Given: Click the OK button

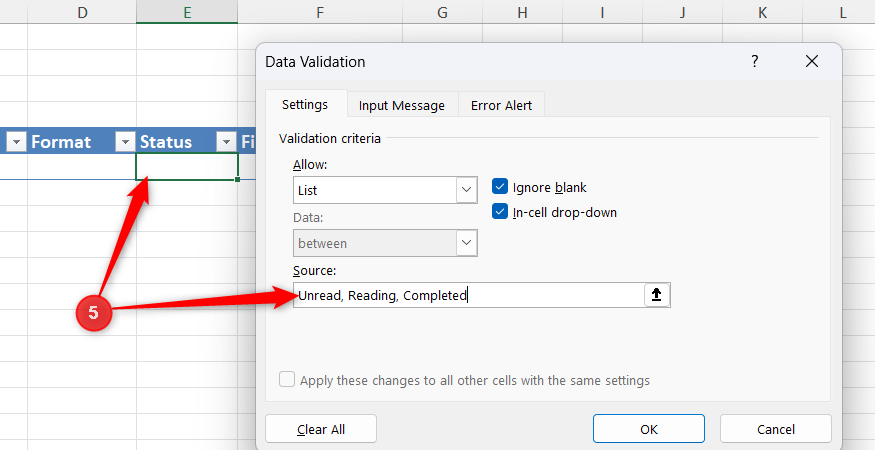Looking at the screenshot, I should (x=649, y=429).
